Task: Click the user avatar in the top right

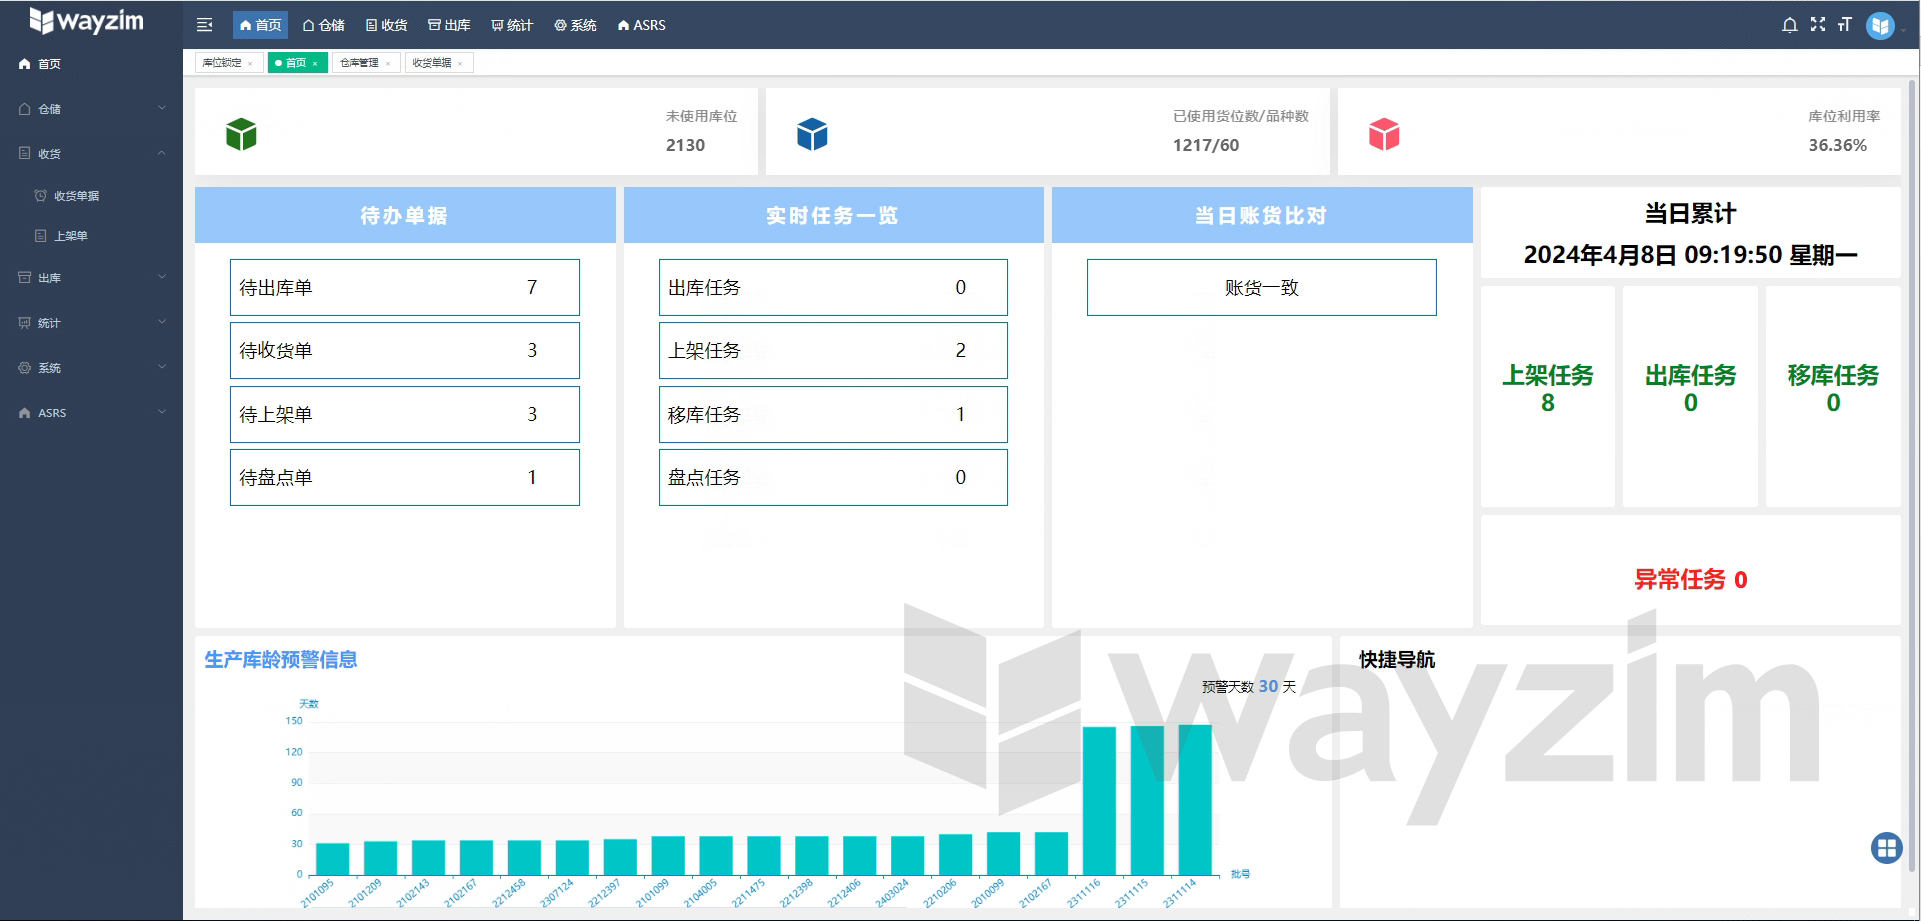Action: [x=1880, y=25]
